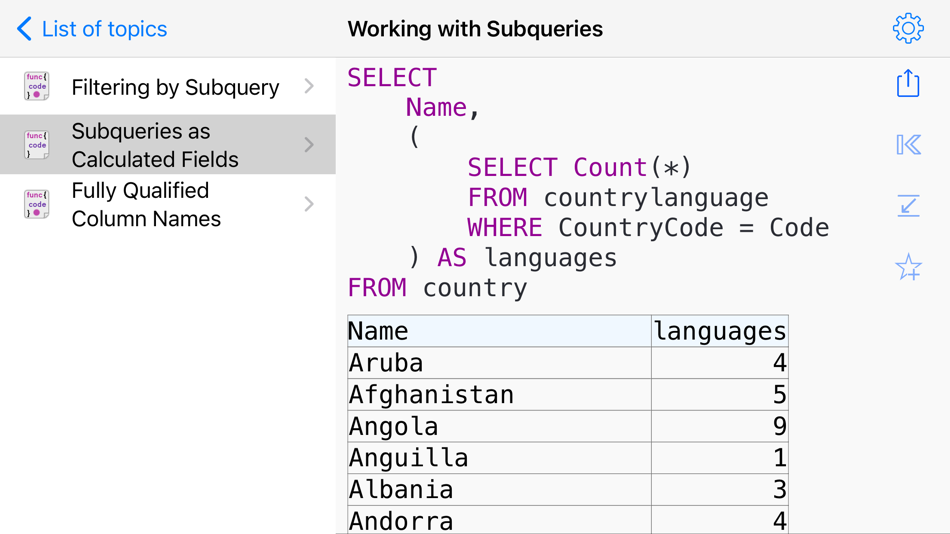
Task: Add to favorites star icon
Action: [x=908, y=267]
